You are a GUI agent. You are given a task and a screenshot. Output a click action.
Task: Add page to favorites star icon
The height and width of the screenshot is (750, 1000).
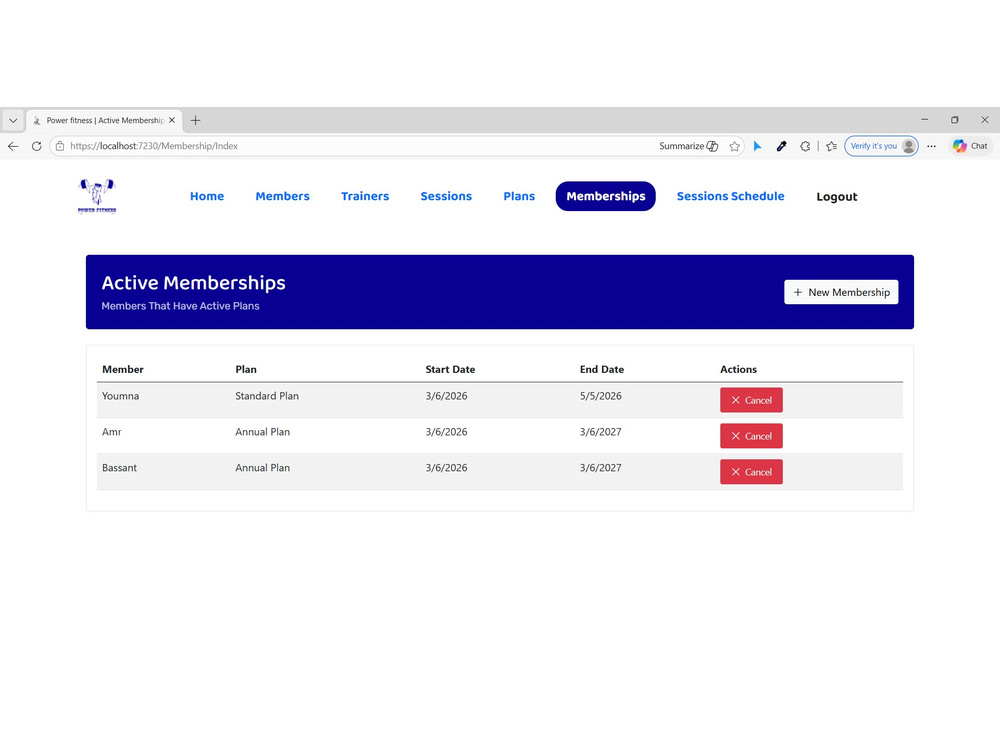[x=734, y=146]
